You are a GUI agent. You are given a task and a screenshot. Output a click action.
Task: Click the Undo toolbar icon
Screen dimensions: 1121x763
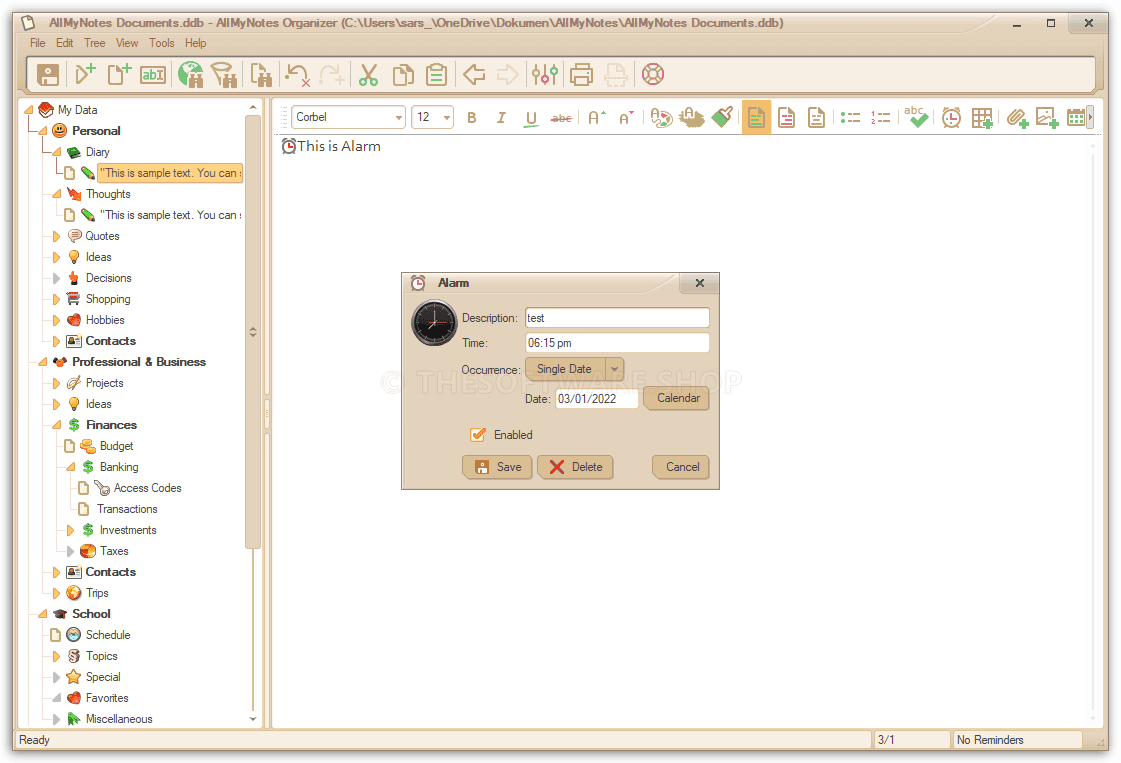coord(297,74)
